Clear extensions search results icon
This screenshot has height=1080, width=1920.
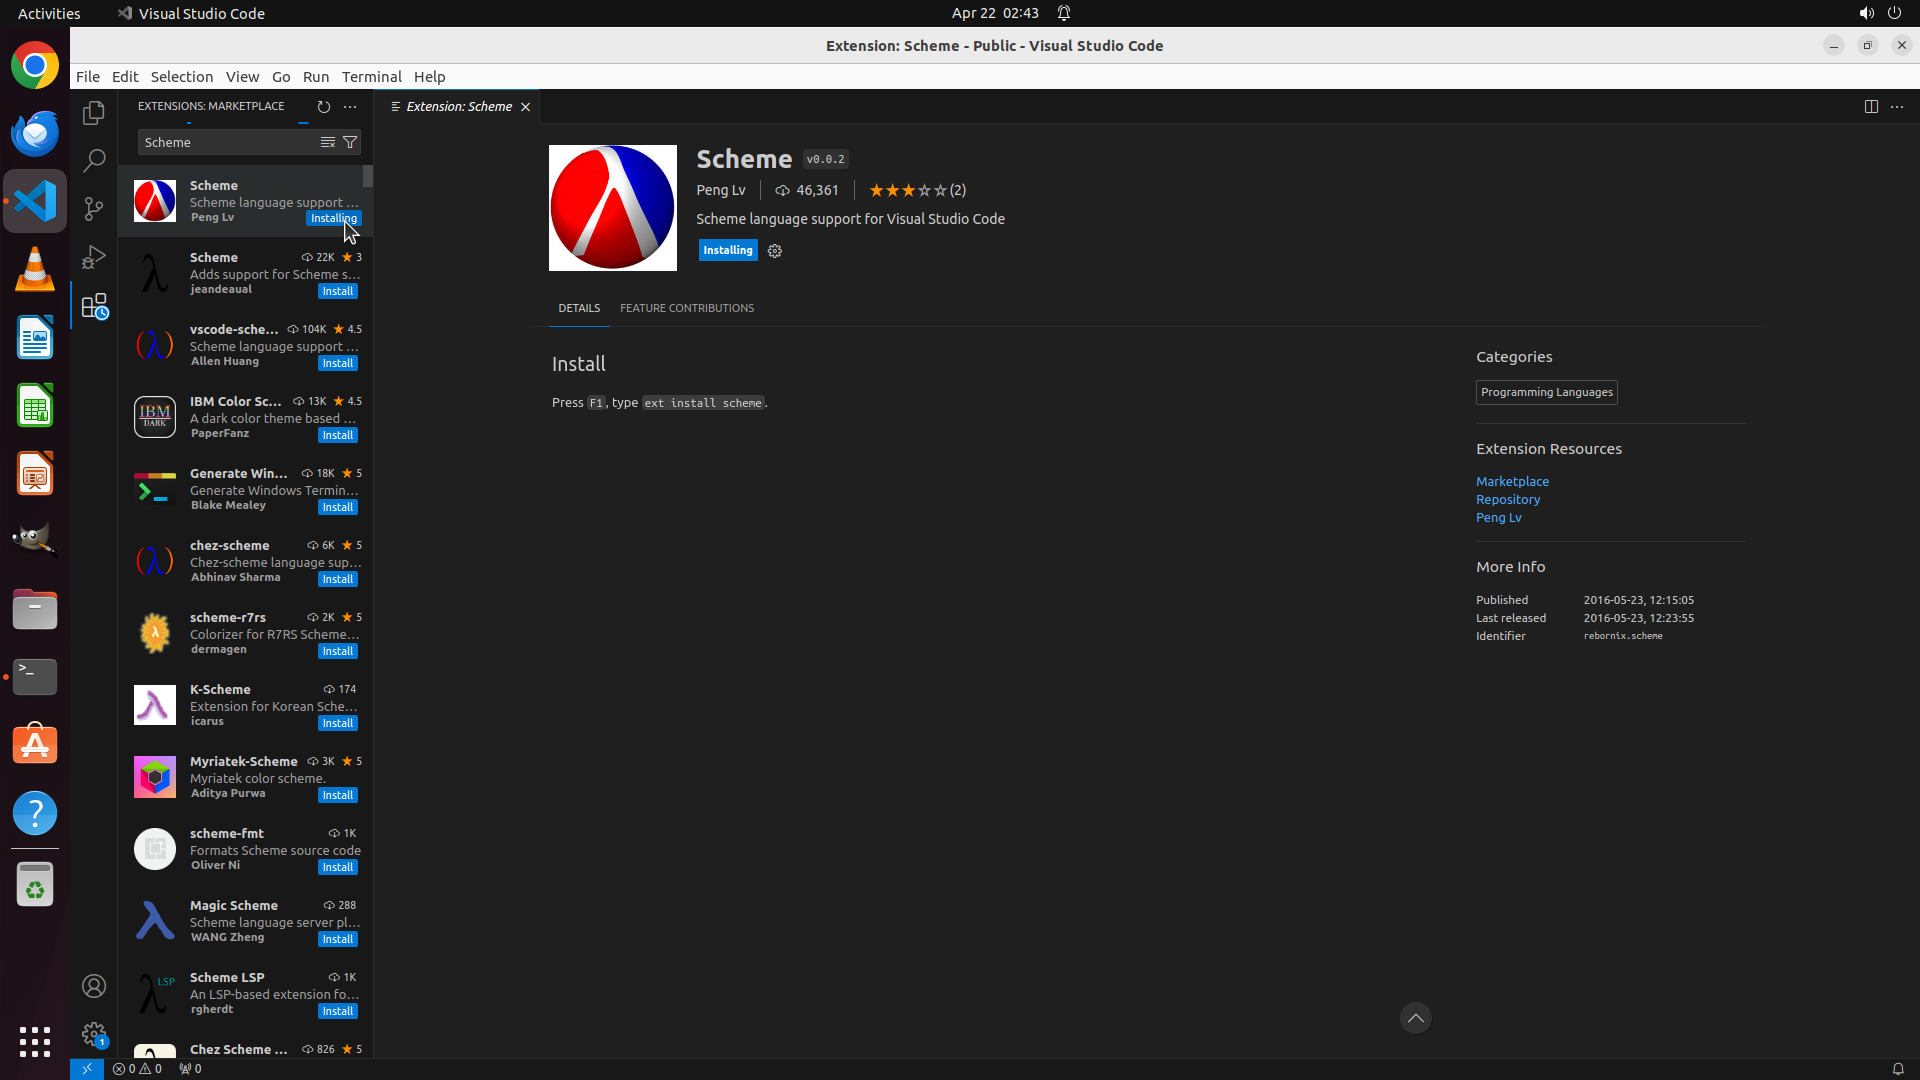(327, 142)
